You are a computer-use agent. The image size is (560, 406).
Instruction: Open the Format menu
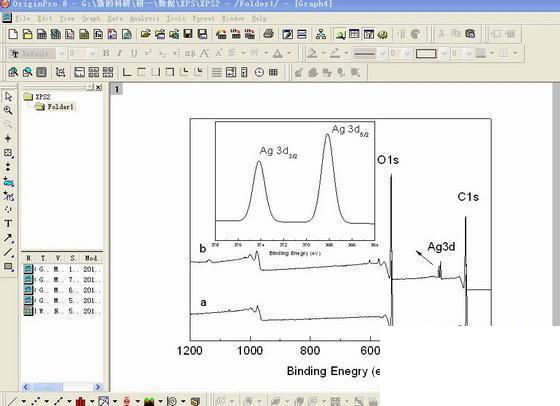click(x=203, y=18)
